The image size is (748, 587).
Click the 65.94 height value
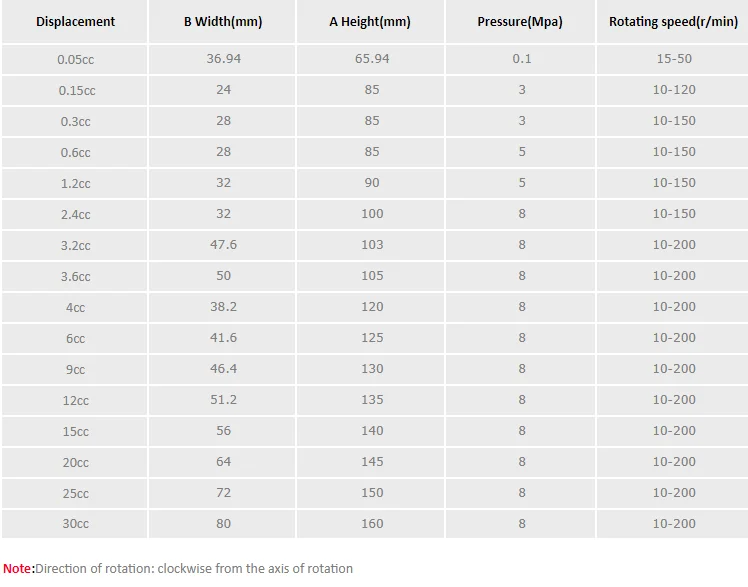point(371,59)
